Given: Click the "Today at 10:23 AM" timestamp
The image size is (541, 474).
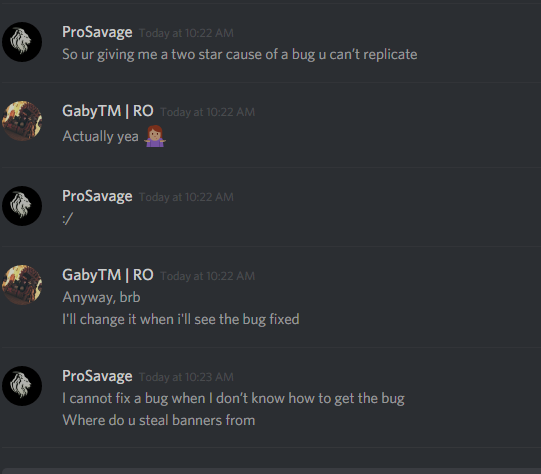Looking at the screenshot, I should pyautogui.click(x=186, y=377).
